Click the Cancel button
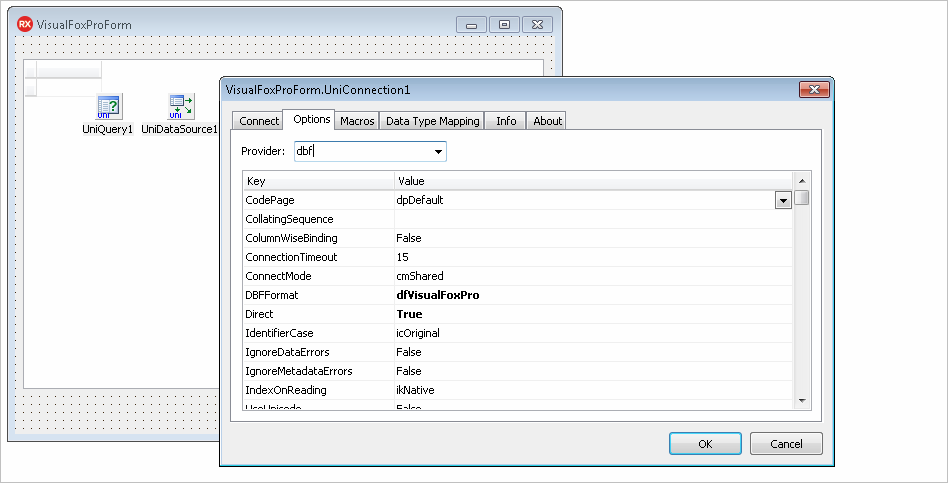Viewport: 948px width, 483px height. pos(786,444)
